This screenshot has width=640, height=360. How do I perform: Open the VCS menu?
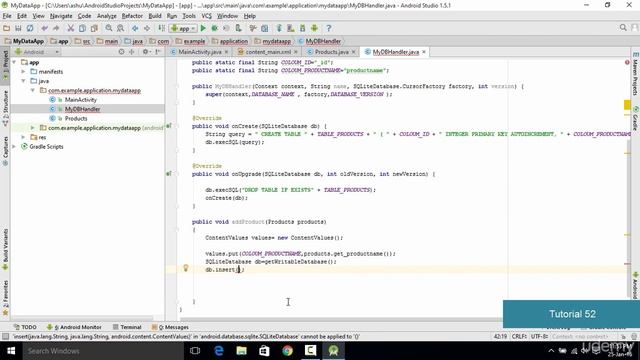pyautogui.click(x=207, y=16)
